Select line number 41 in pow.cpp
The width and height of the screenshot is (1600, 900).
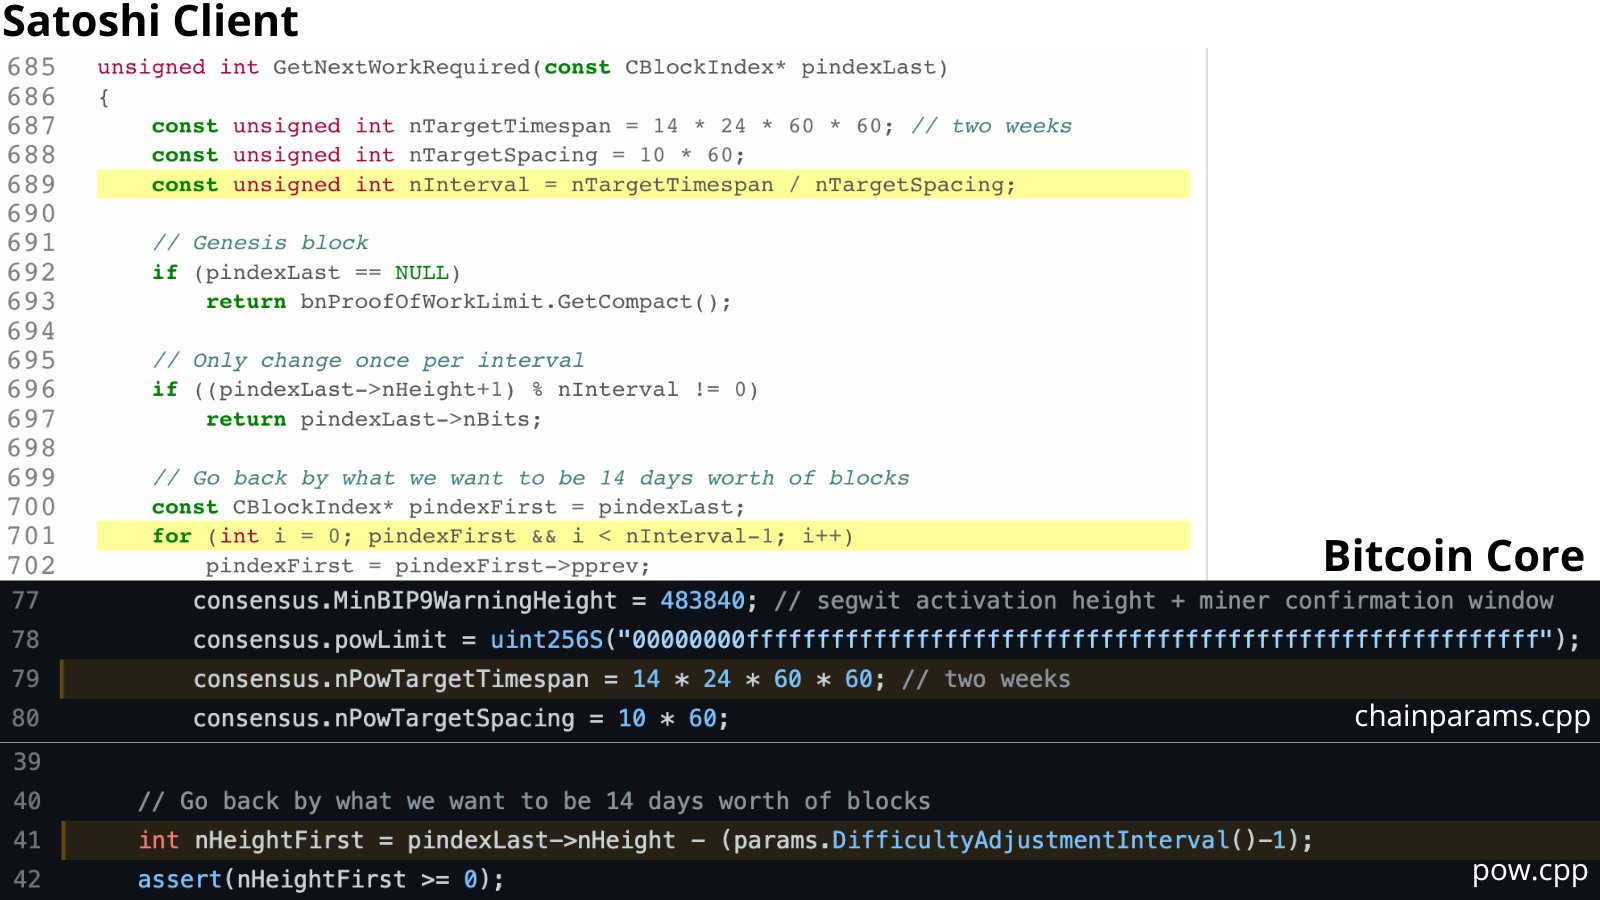pyautogui.click(x=27, y=840)
